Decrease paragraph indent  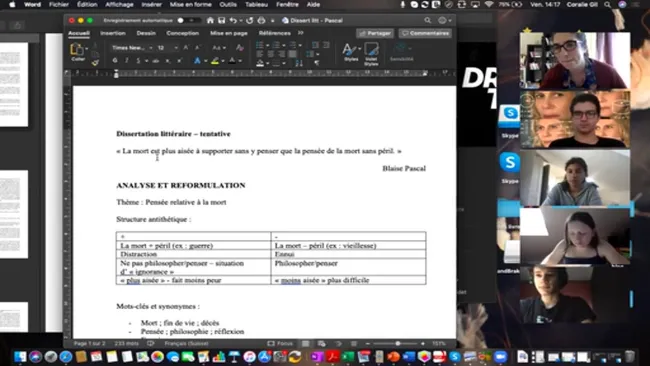(x=315, y=45)
